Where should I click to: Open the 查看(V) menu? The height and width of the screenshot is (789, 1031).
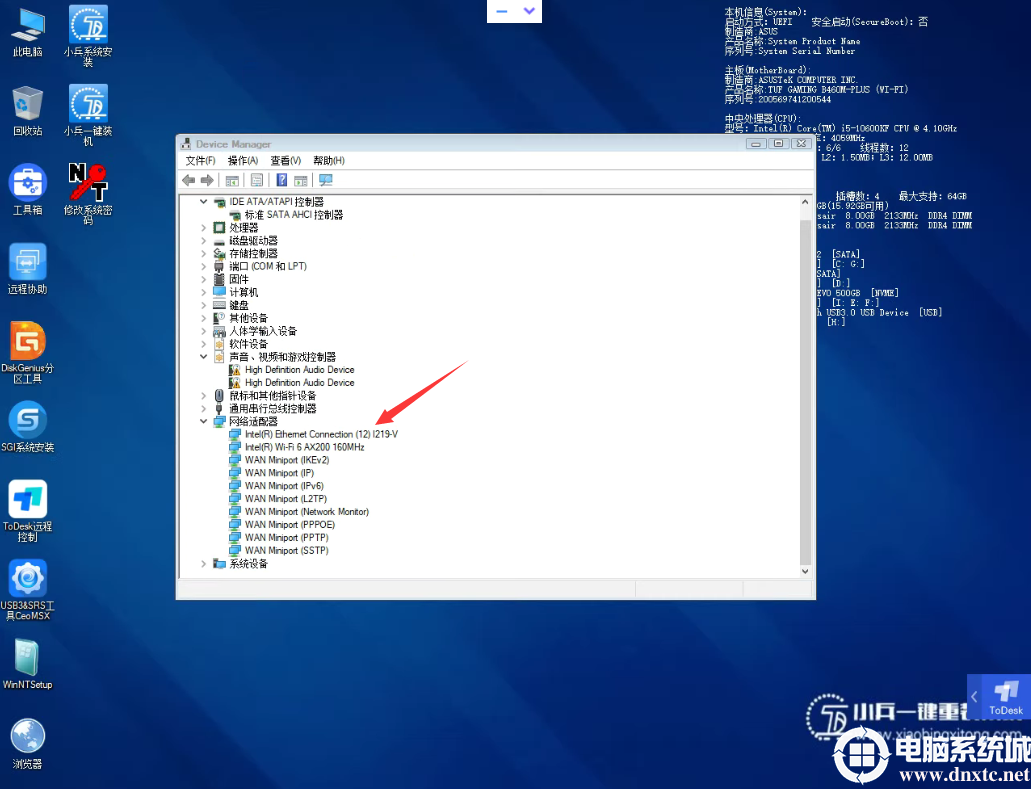[x=286, y=161]
